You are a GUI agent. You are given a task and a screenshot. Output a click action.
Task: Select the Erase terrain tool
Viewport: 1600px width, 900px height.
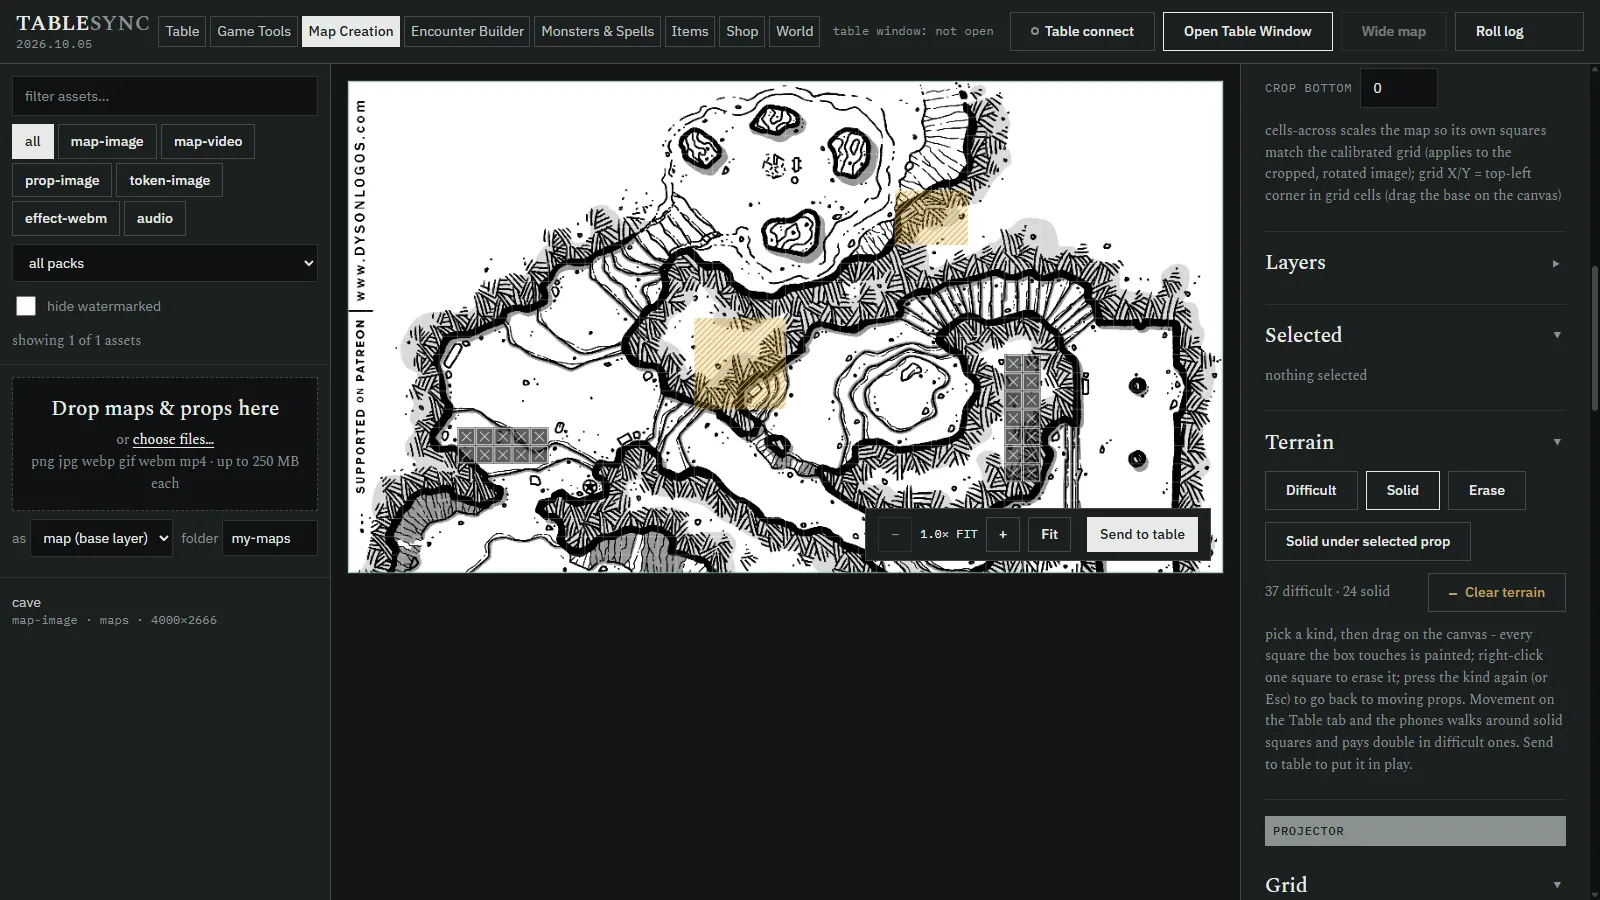[x=1486, y=490]
